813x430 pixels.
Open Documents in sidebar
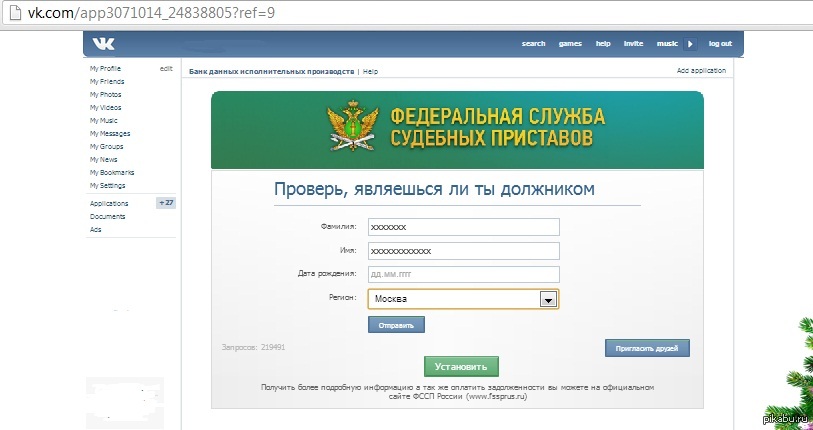pyautogui.click(x=107, y=216)
